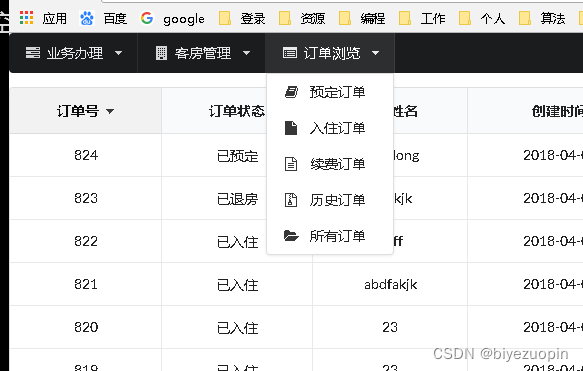Screen dimensions: 583x371
Task: Click the 订单状态 column header
Action: tap(237, 111)
